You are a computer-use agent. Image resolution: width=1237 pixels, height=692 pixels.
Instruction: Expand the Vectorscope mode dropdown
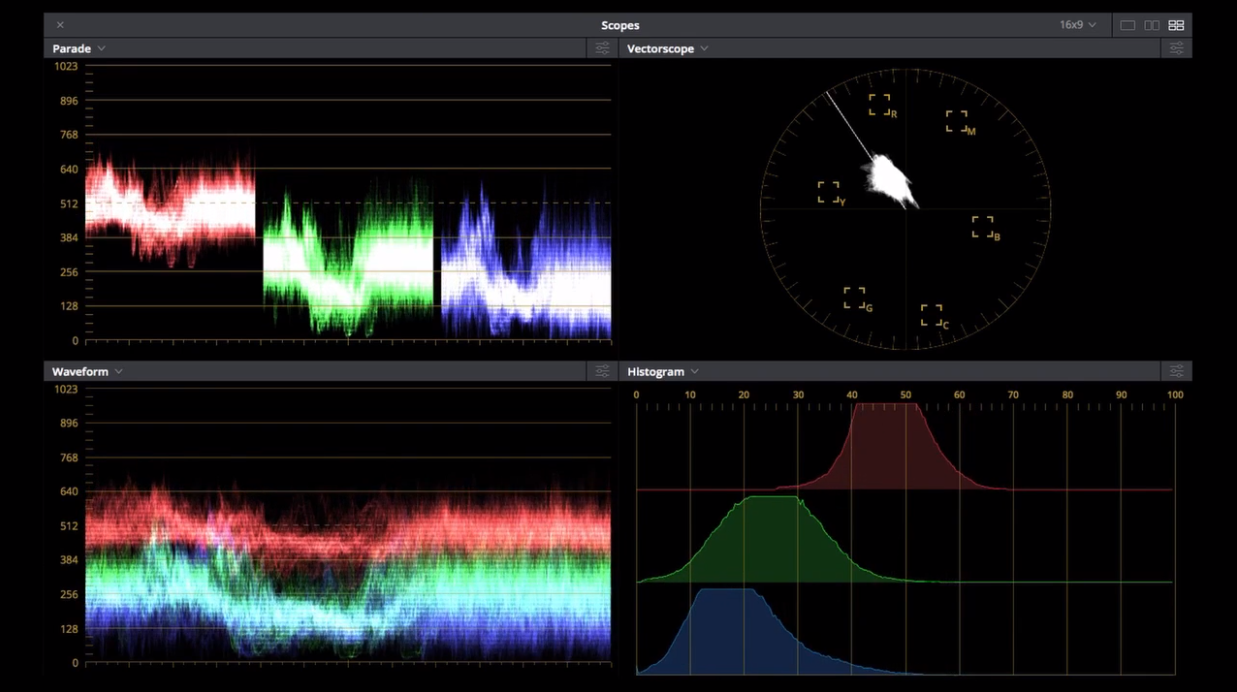pyautogui.click(x=704, y=48)
